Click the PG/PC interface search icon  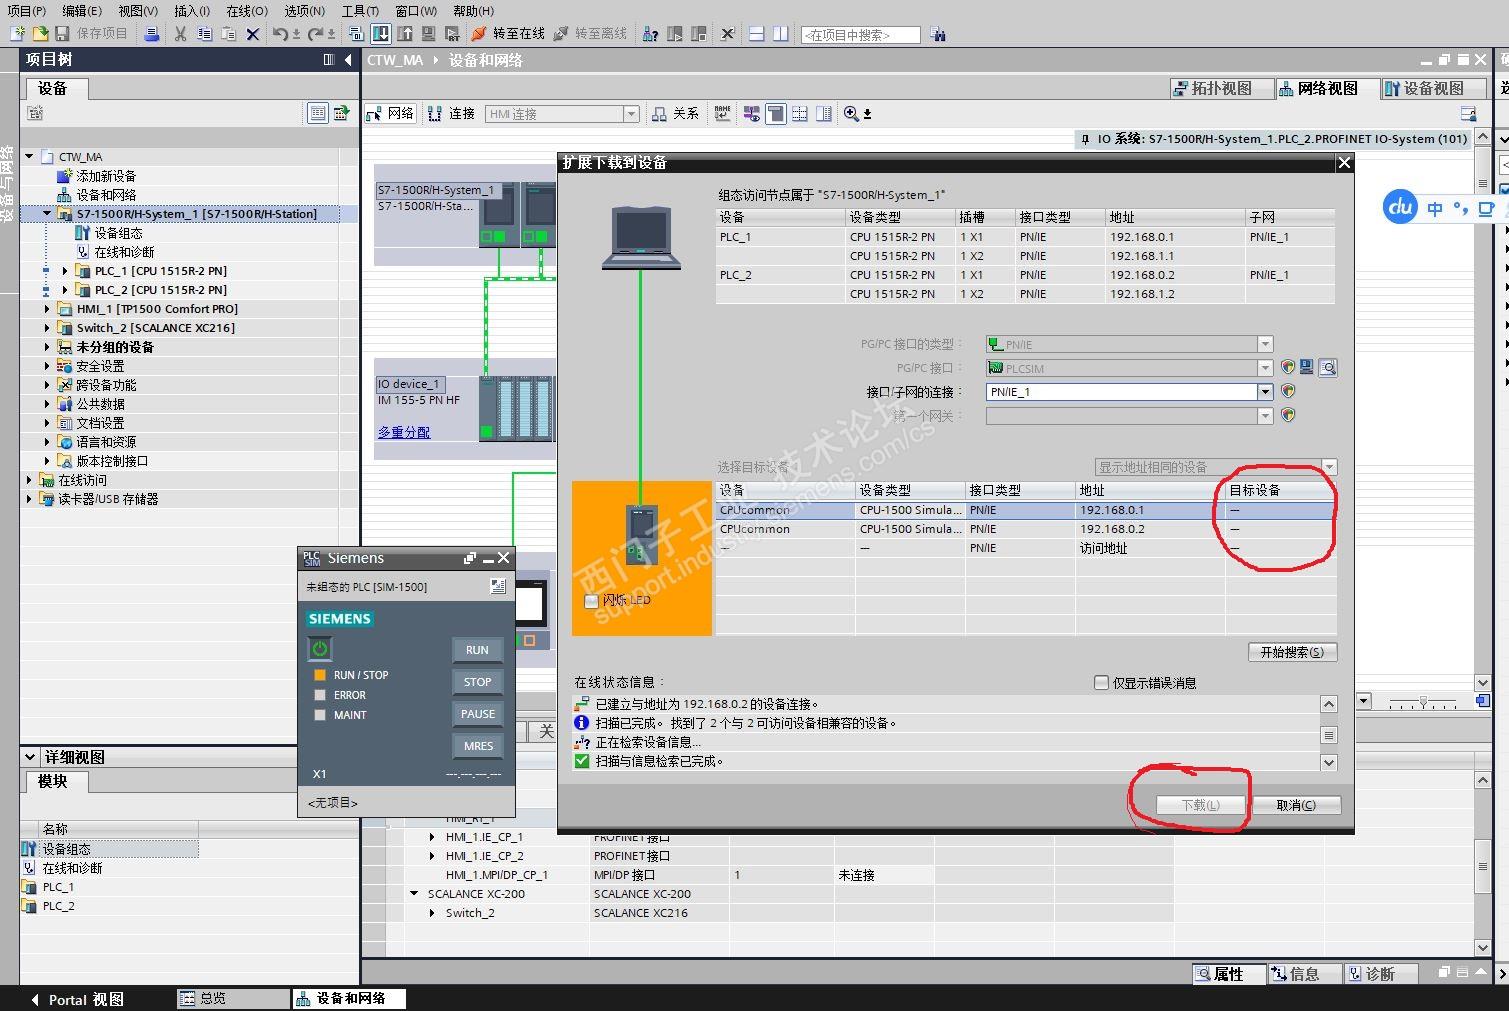tap(1328, 368)
